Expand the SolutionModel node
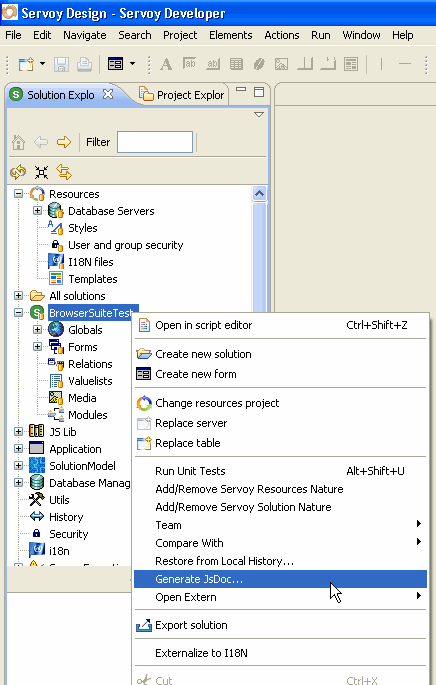This screenshot has width=436, height=685. coord(18,465)
